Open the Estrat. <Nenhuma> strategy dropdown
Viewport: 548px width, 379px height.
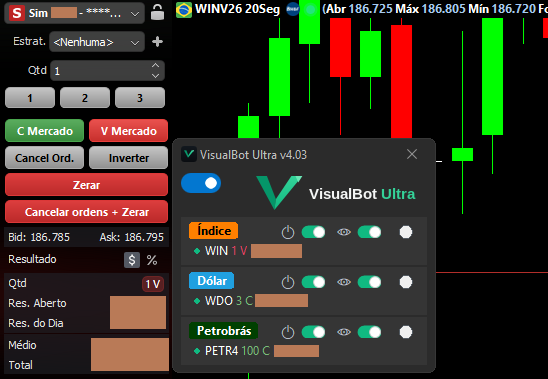pyautogui.click(x=97, y=42)
